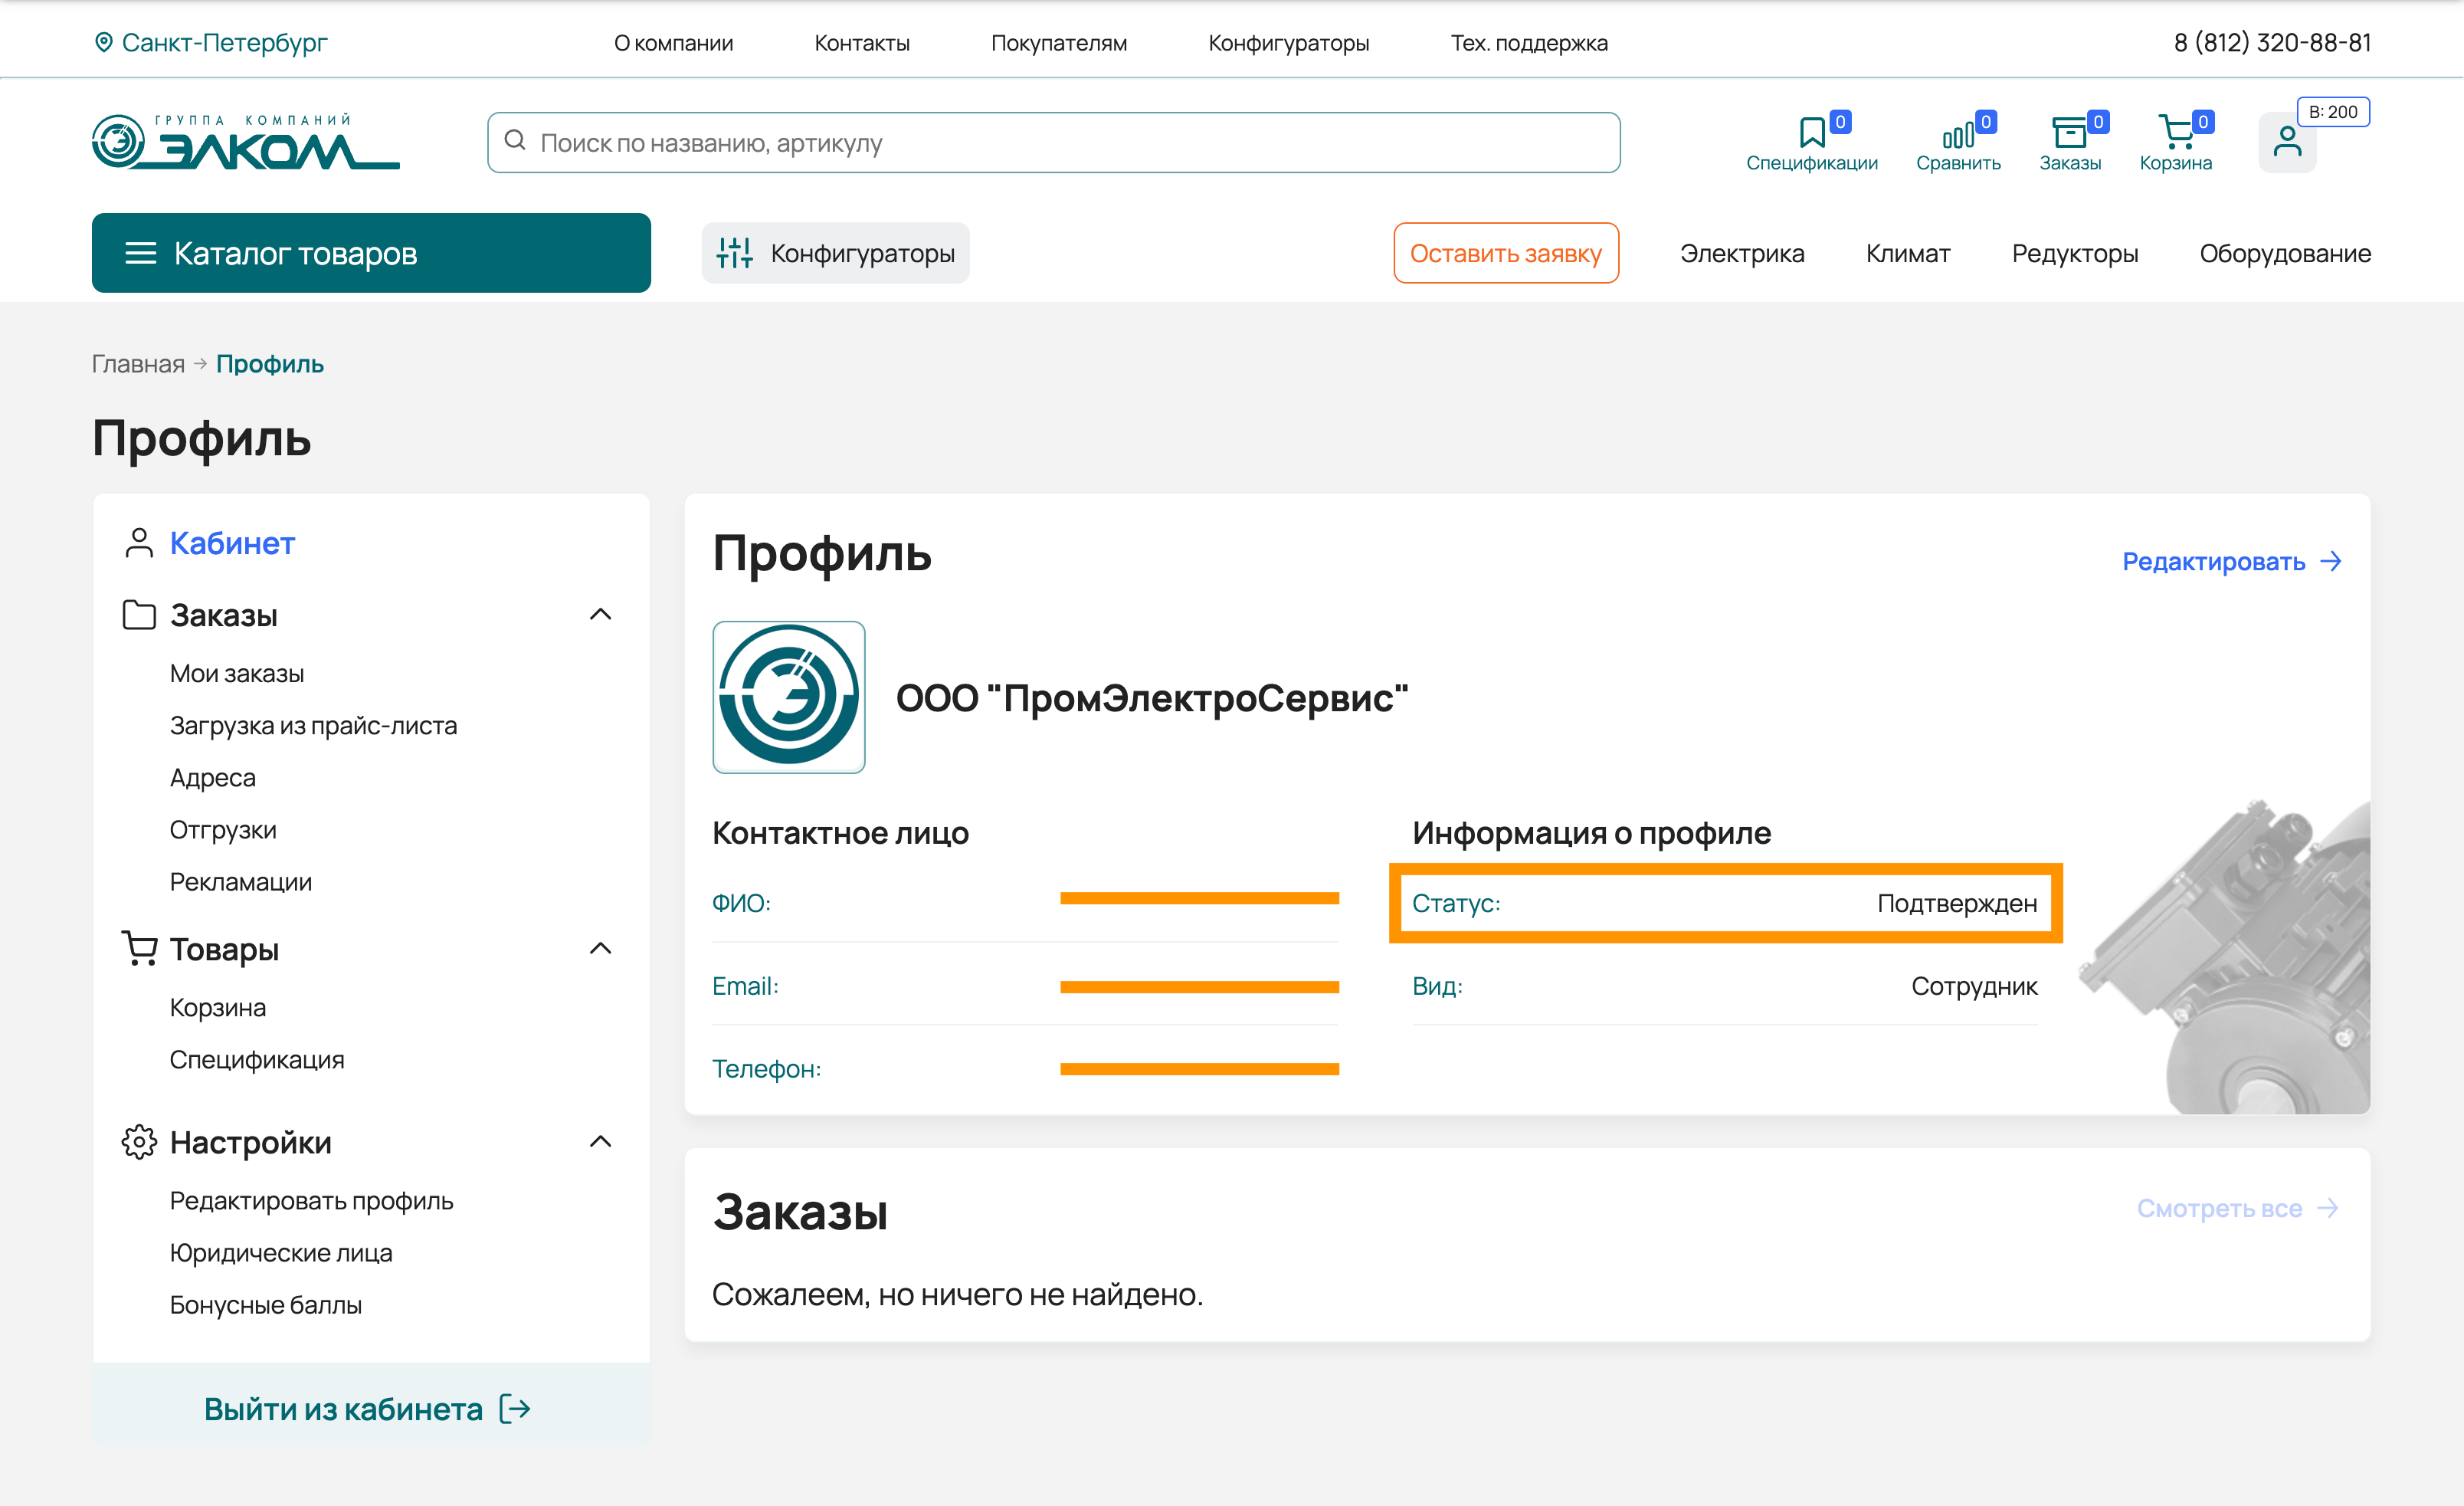2464x1506 pixels.
Task: Click the user profile avatar icon
Action: pyautogui.click(x=2287, y=142)
